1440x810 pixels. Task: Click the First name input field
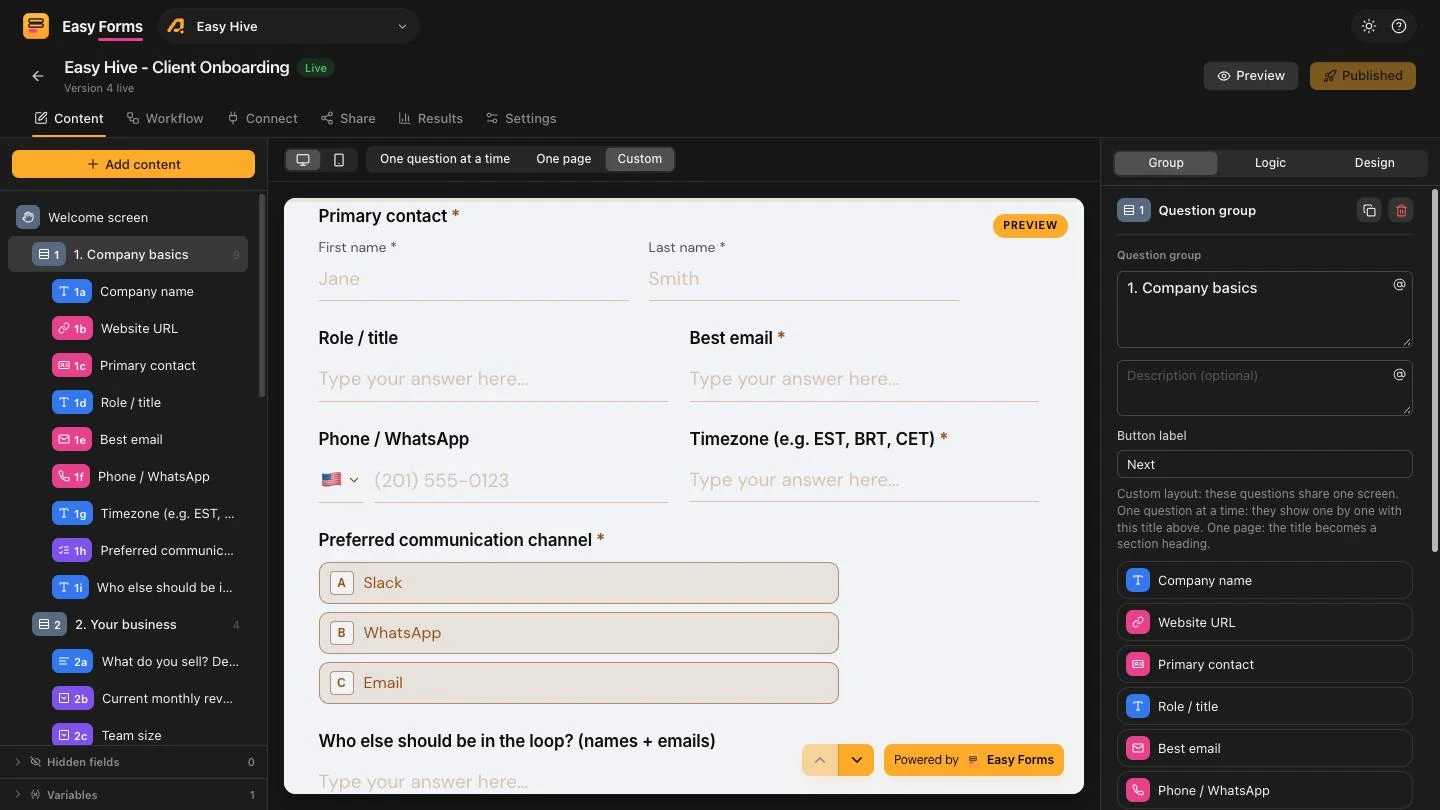coord(473,279)
